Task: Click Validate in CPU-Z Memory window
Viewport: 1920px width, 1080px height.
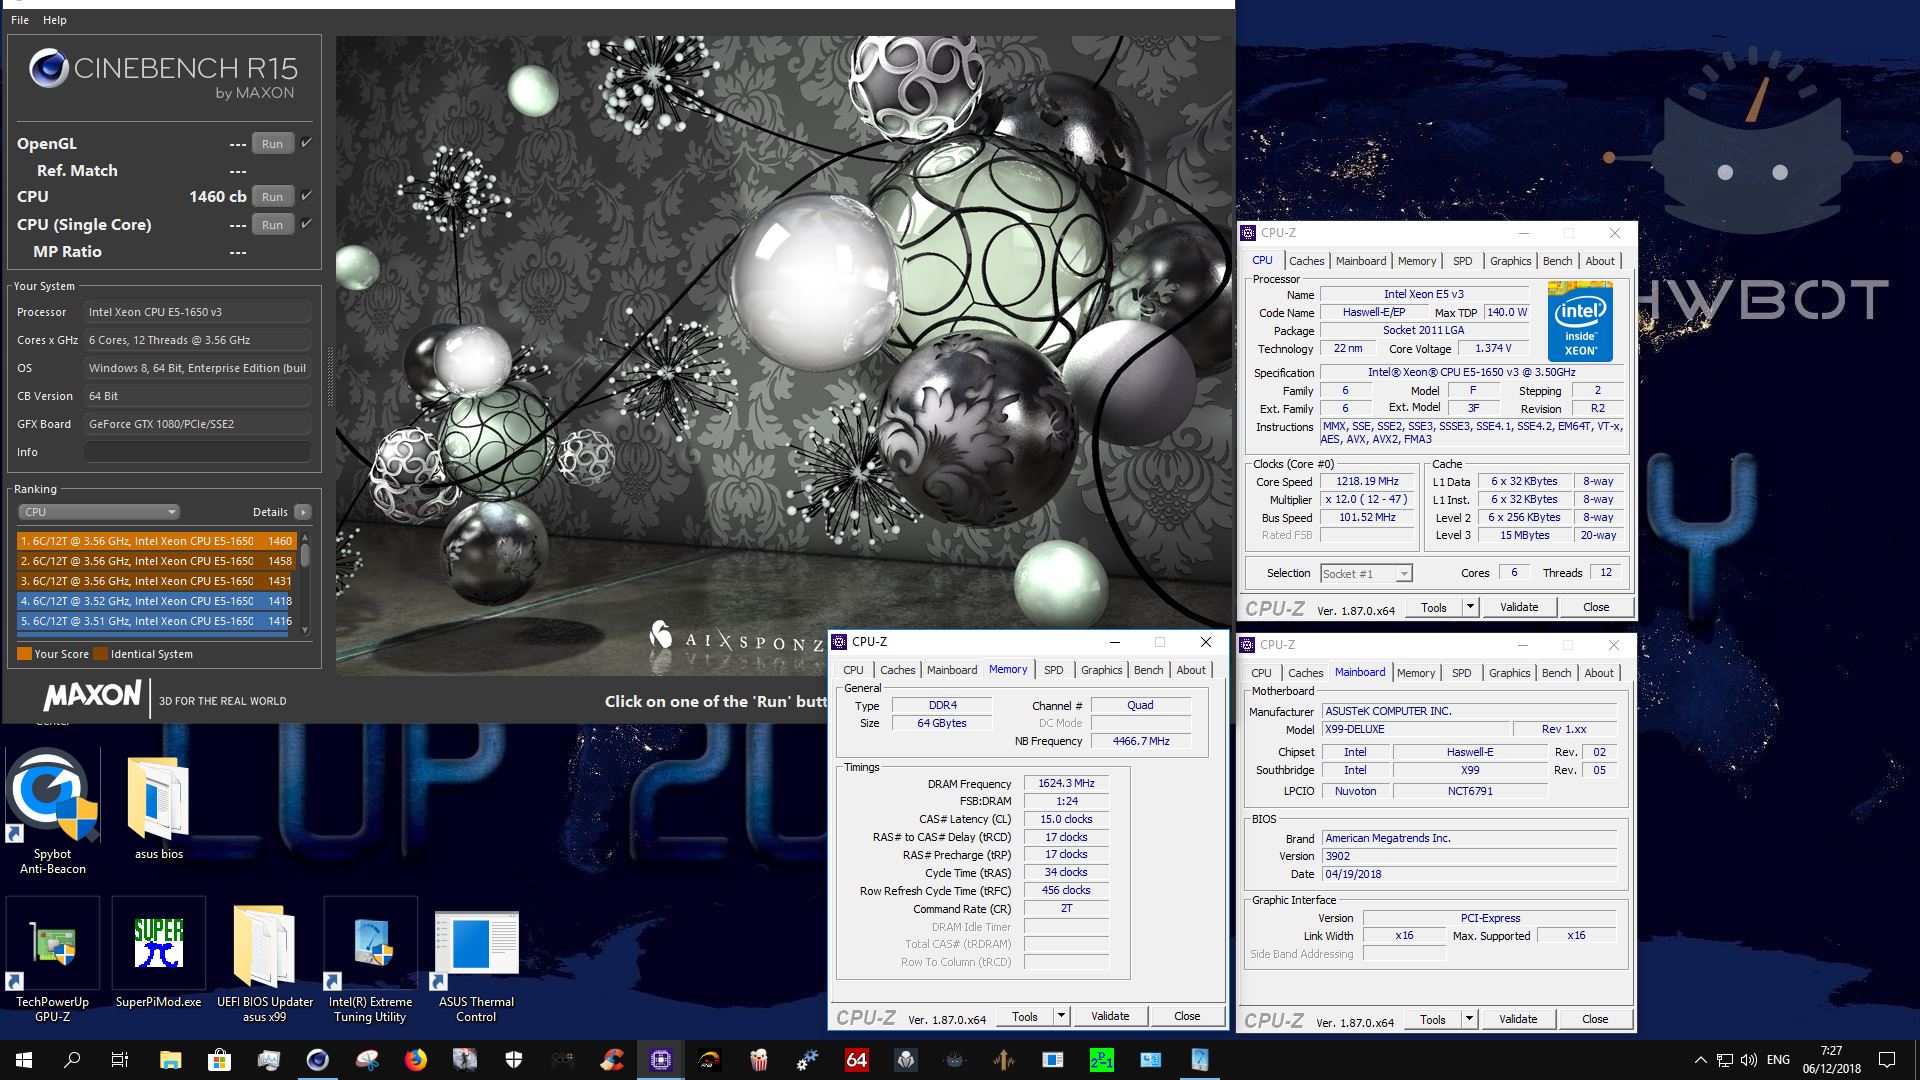Action: (x=1110, y=1016)
